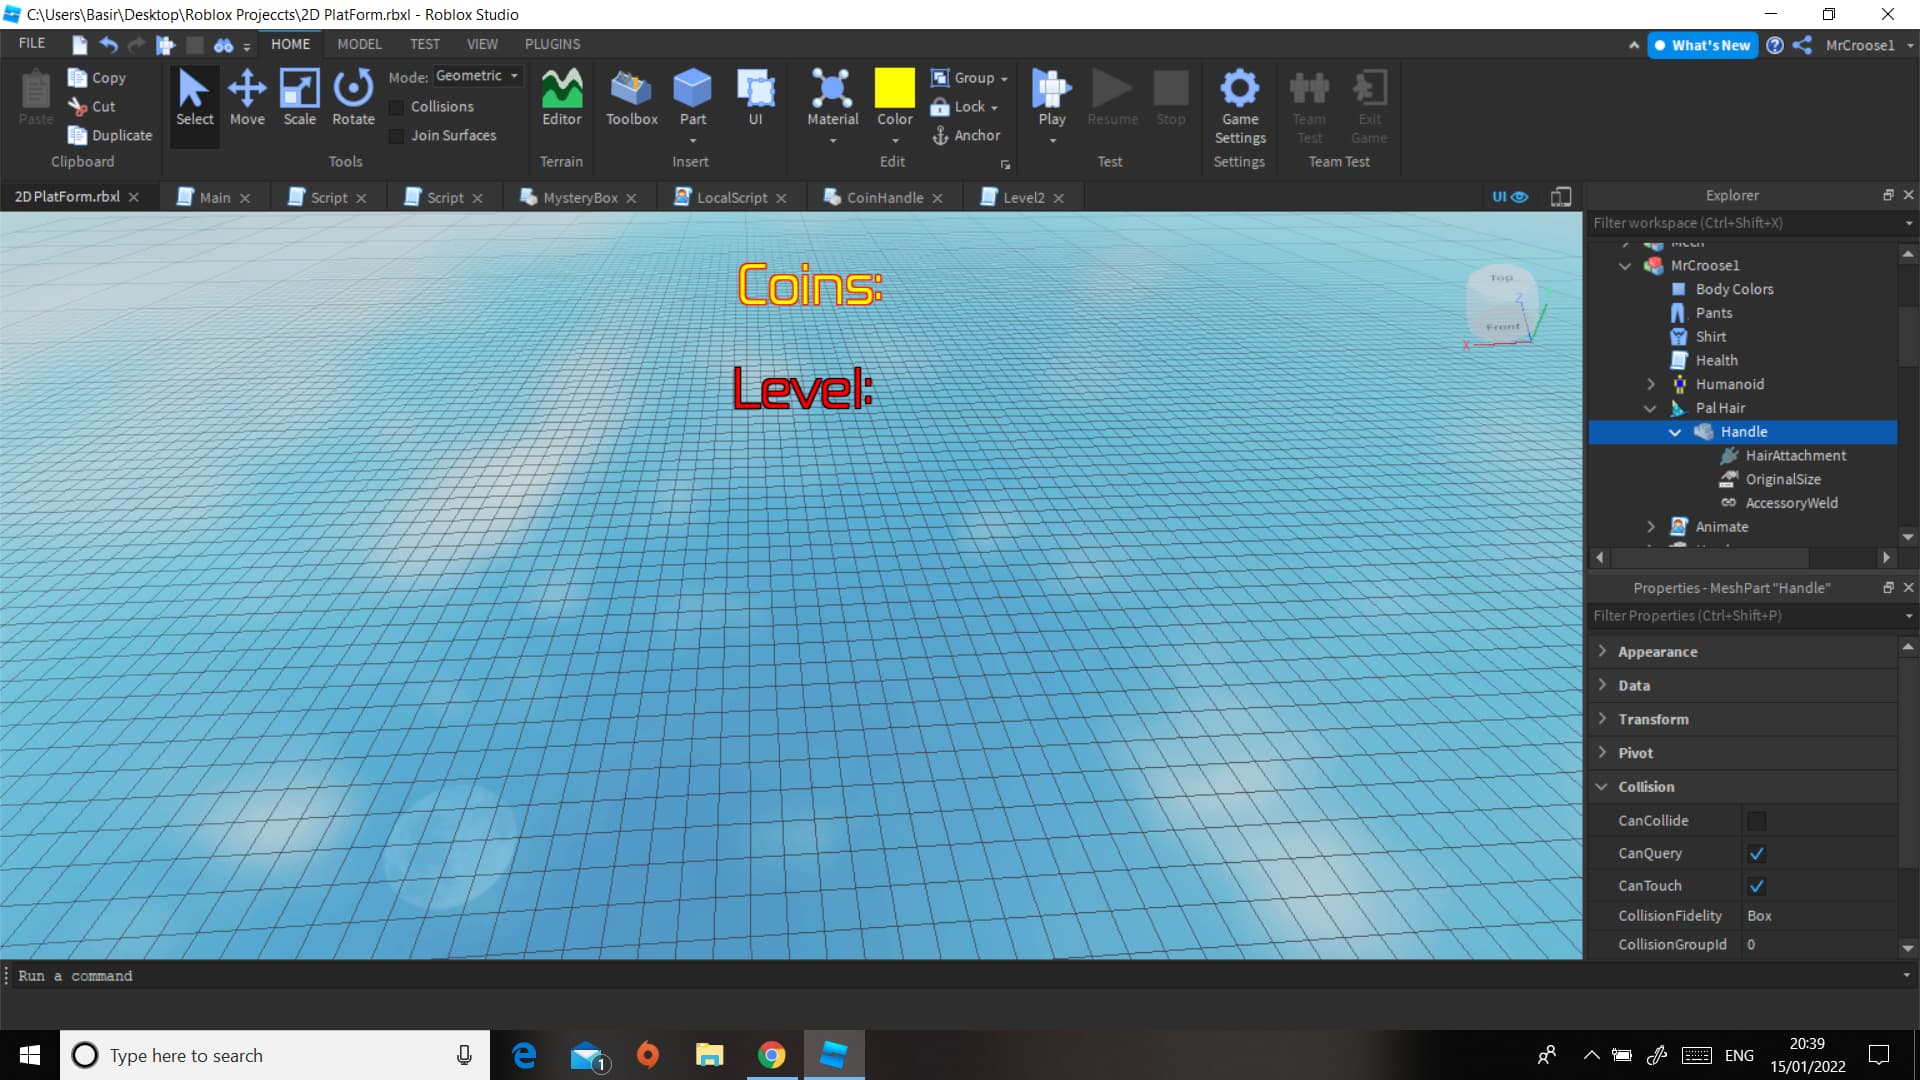1920x1080 pixels.
Task: Click the Undo arrow in quick access bar
Action: point(108,44)
